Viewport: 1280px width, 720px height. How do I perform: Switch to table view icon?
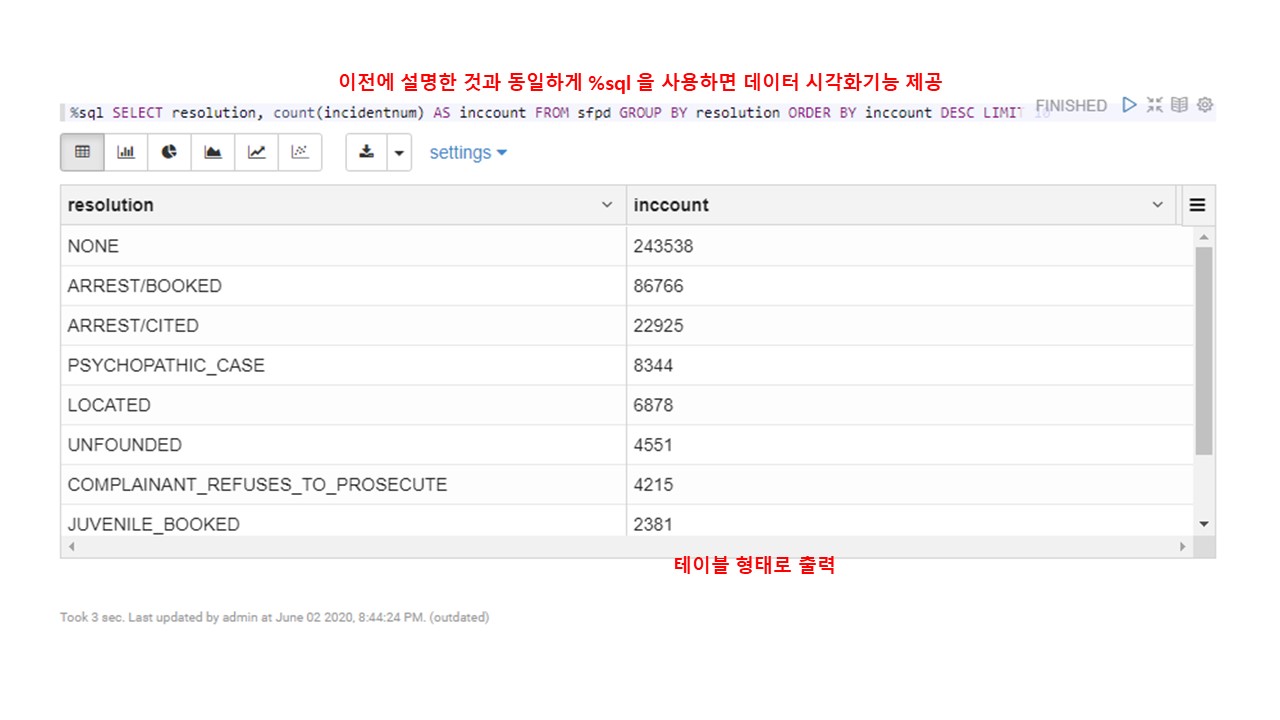[83, 152]
